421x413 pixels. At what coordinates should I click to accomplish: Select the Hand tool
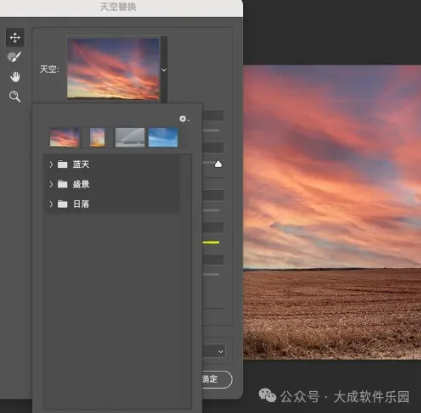[x=15, y=77]
